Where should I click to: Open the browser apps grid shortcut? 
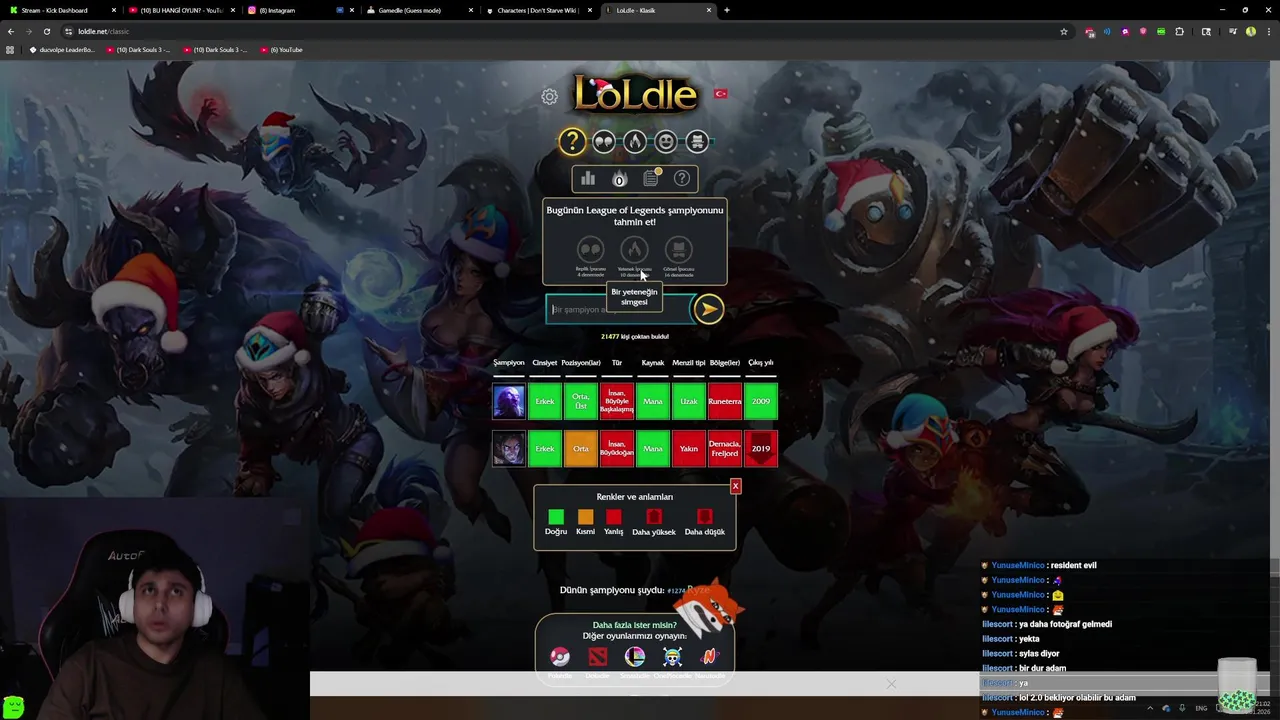pos(10,50)
